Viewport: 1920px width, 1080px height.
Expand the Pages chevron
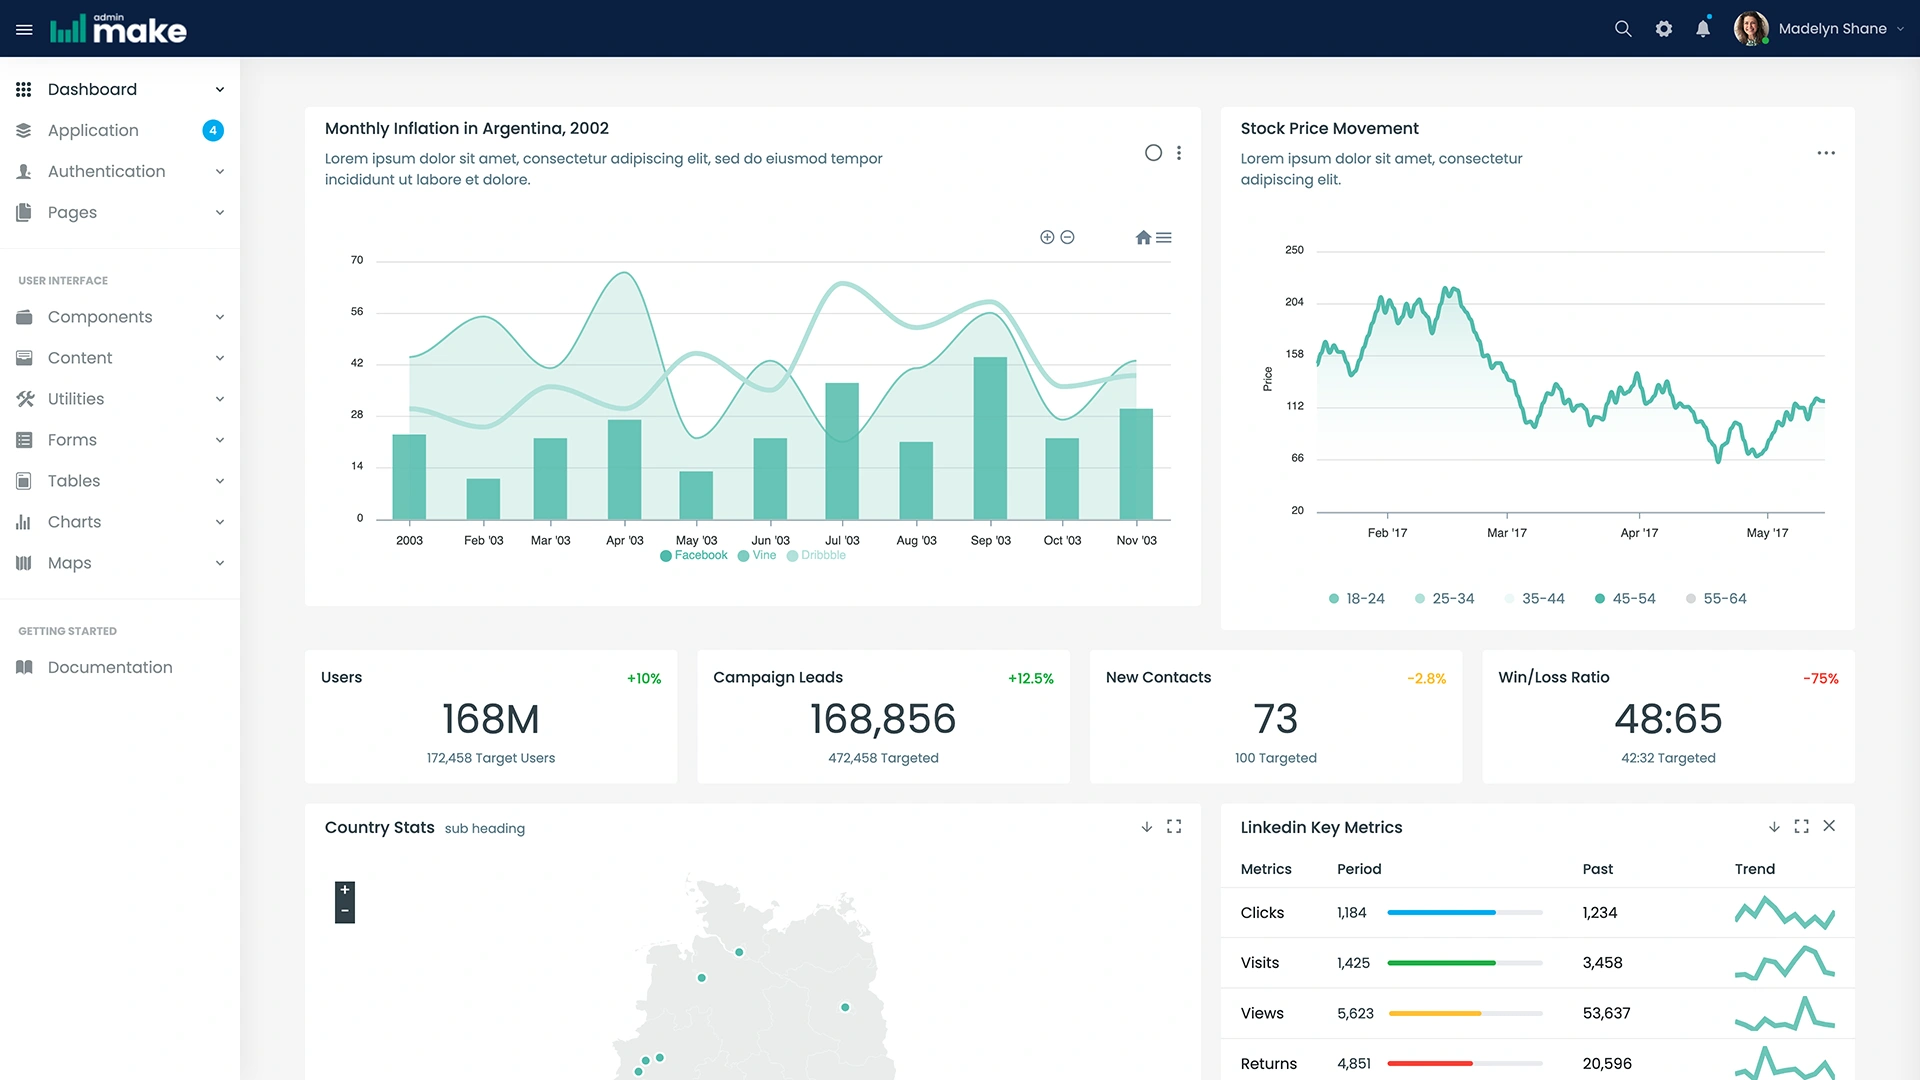pyautogui.click(x=220, y=212)
